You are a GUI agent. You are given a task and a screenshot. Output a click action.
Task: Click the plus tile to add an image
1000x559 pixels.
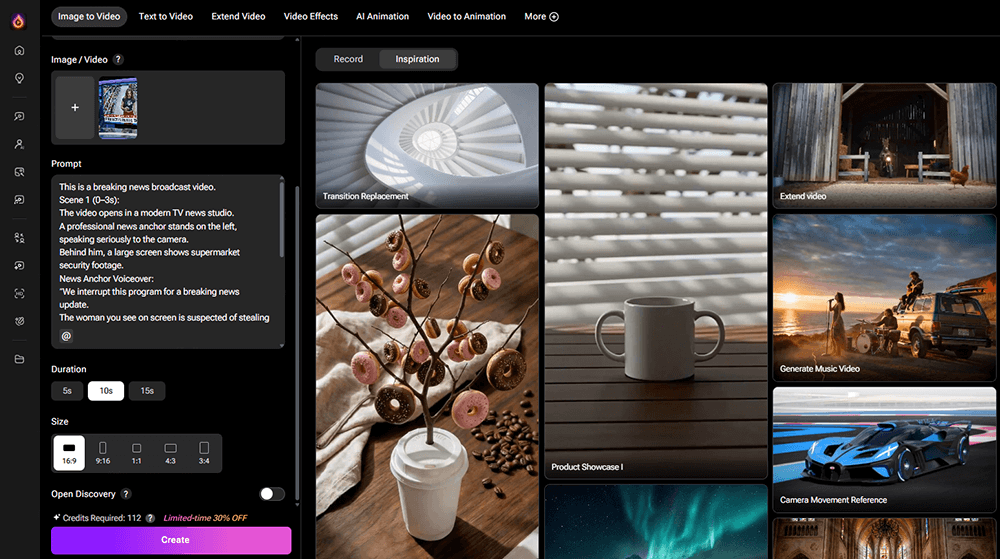point(75,107)
